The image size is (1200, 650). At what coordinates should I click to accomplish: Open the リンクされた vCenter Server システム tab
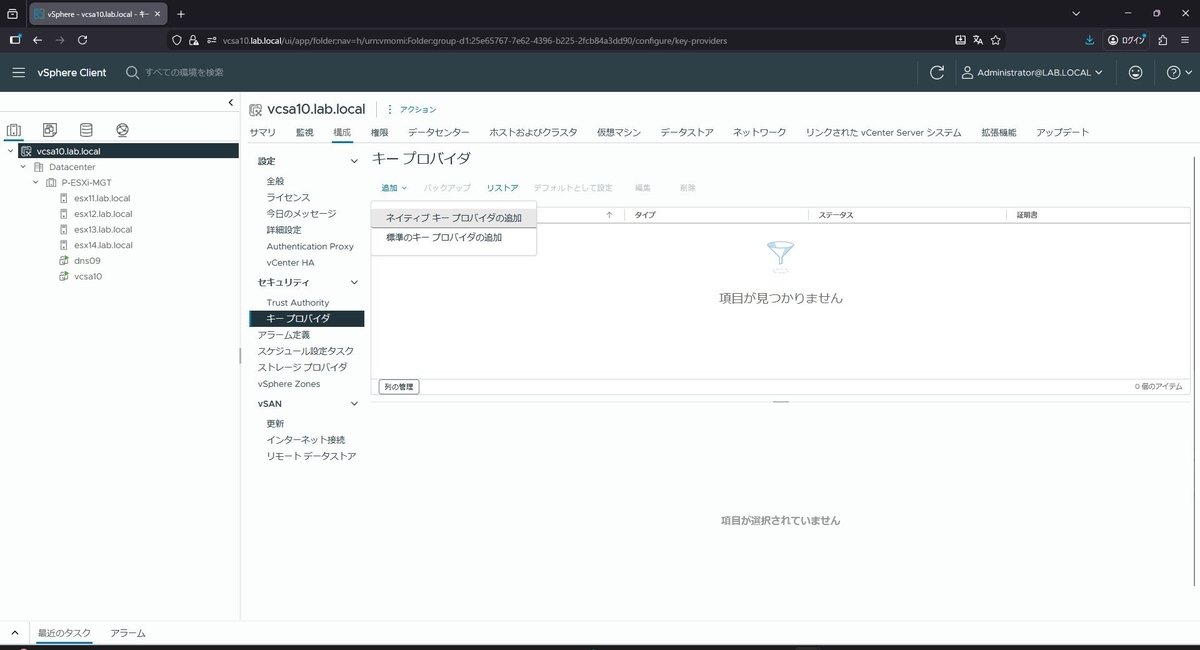[884, 132]
